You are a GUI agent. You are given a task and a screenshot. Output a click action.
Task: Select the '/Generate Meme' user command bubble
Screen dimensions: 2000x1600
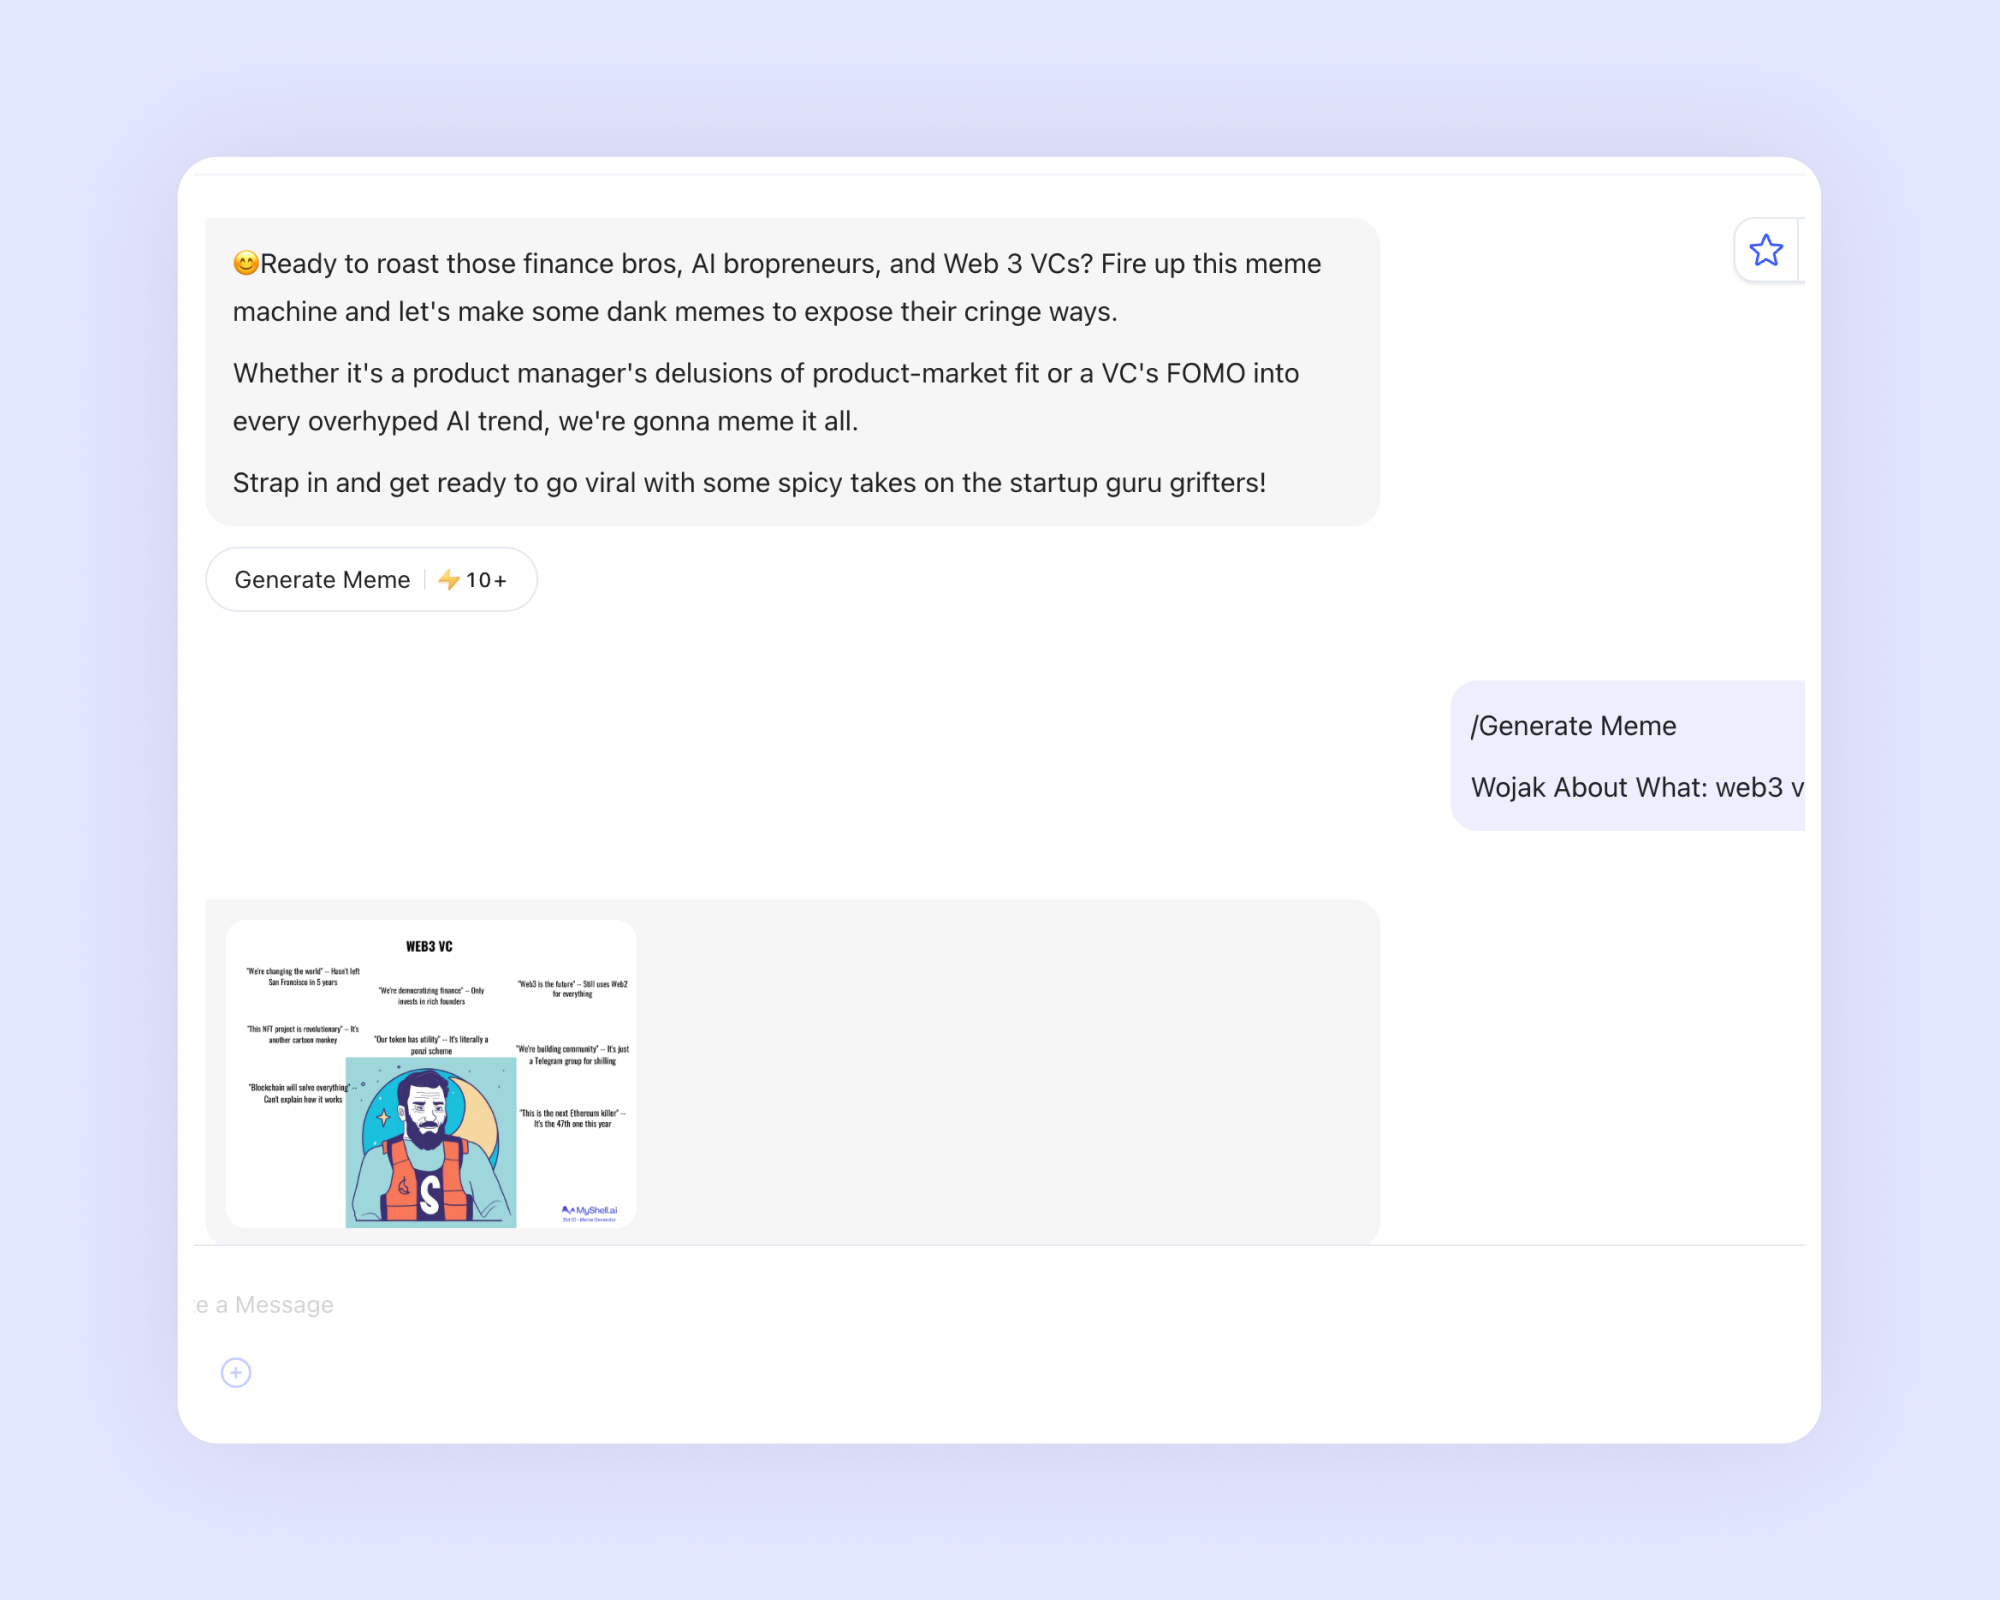pyautogui.click(x=1574, y=726)
